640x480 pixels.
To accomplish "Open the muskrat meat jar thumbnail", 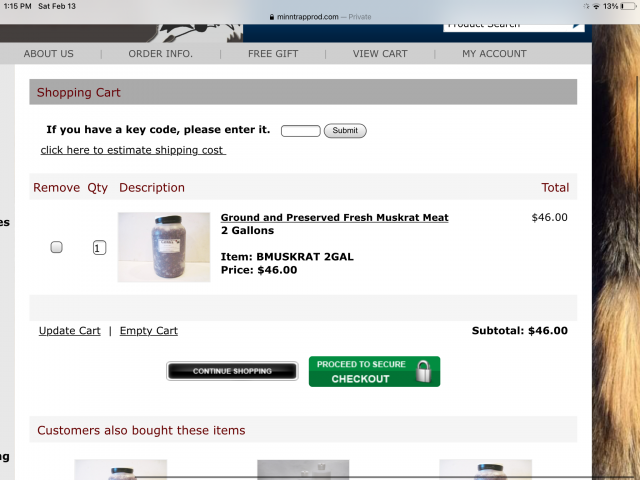I will coord(164,247).
